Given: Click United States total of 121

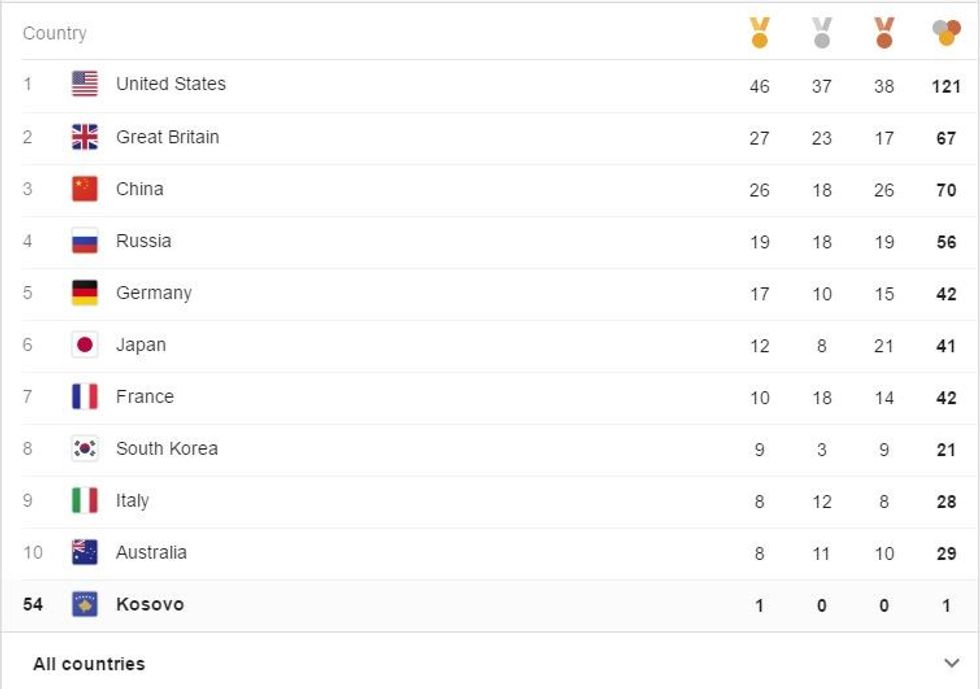Looking at the screenshot, I should pyautogui.click(x=946, y=86).
